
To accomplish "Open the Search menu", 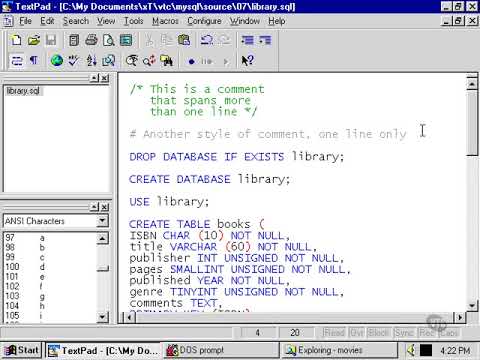I will (x=76, y=21).
